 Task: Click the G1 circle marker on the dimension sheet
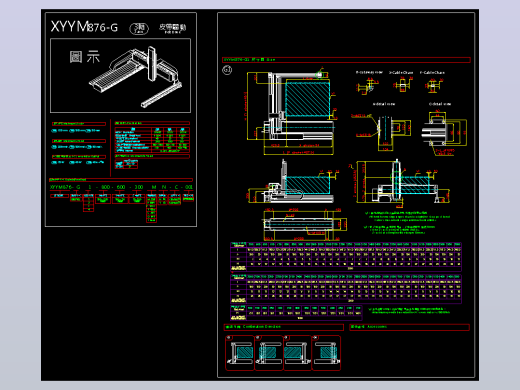(x=227, y=70)
